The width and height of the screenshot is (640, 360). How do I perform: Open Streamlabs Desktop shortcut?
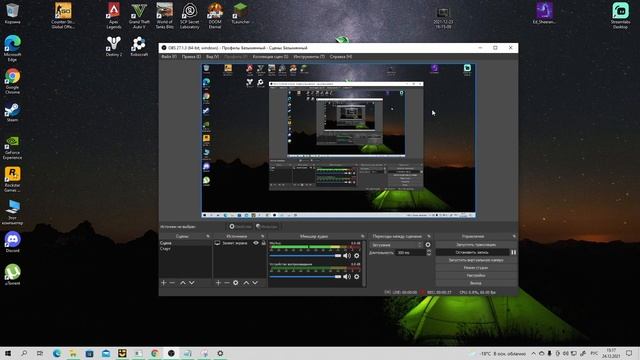(x=620, y=16)
